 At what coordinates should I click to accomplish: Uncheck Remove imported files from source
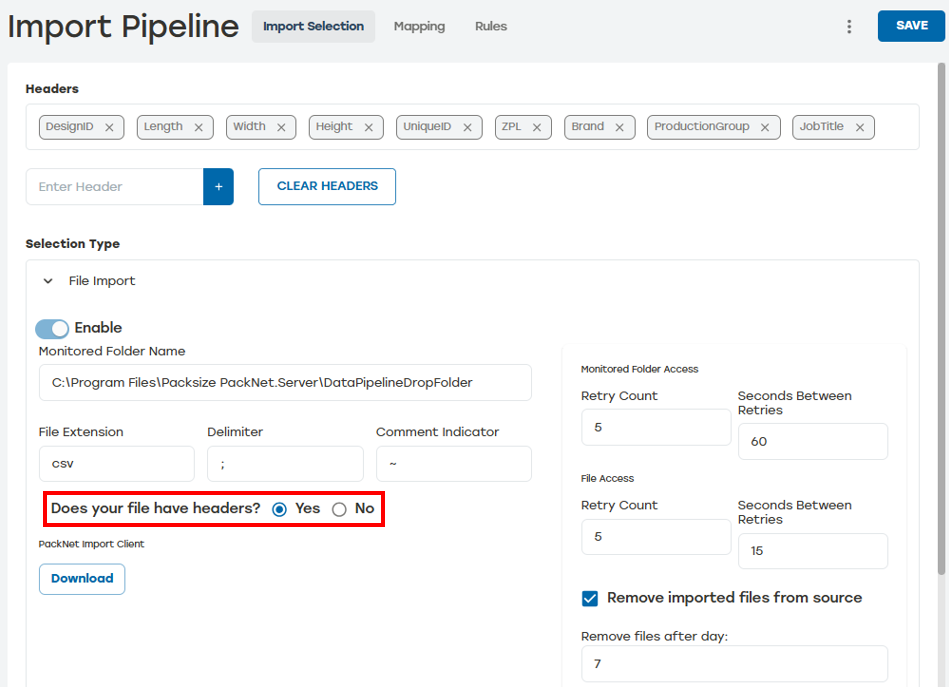tap(590, 599)
